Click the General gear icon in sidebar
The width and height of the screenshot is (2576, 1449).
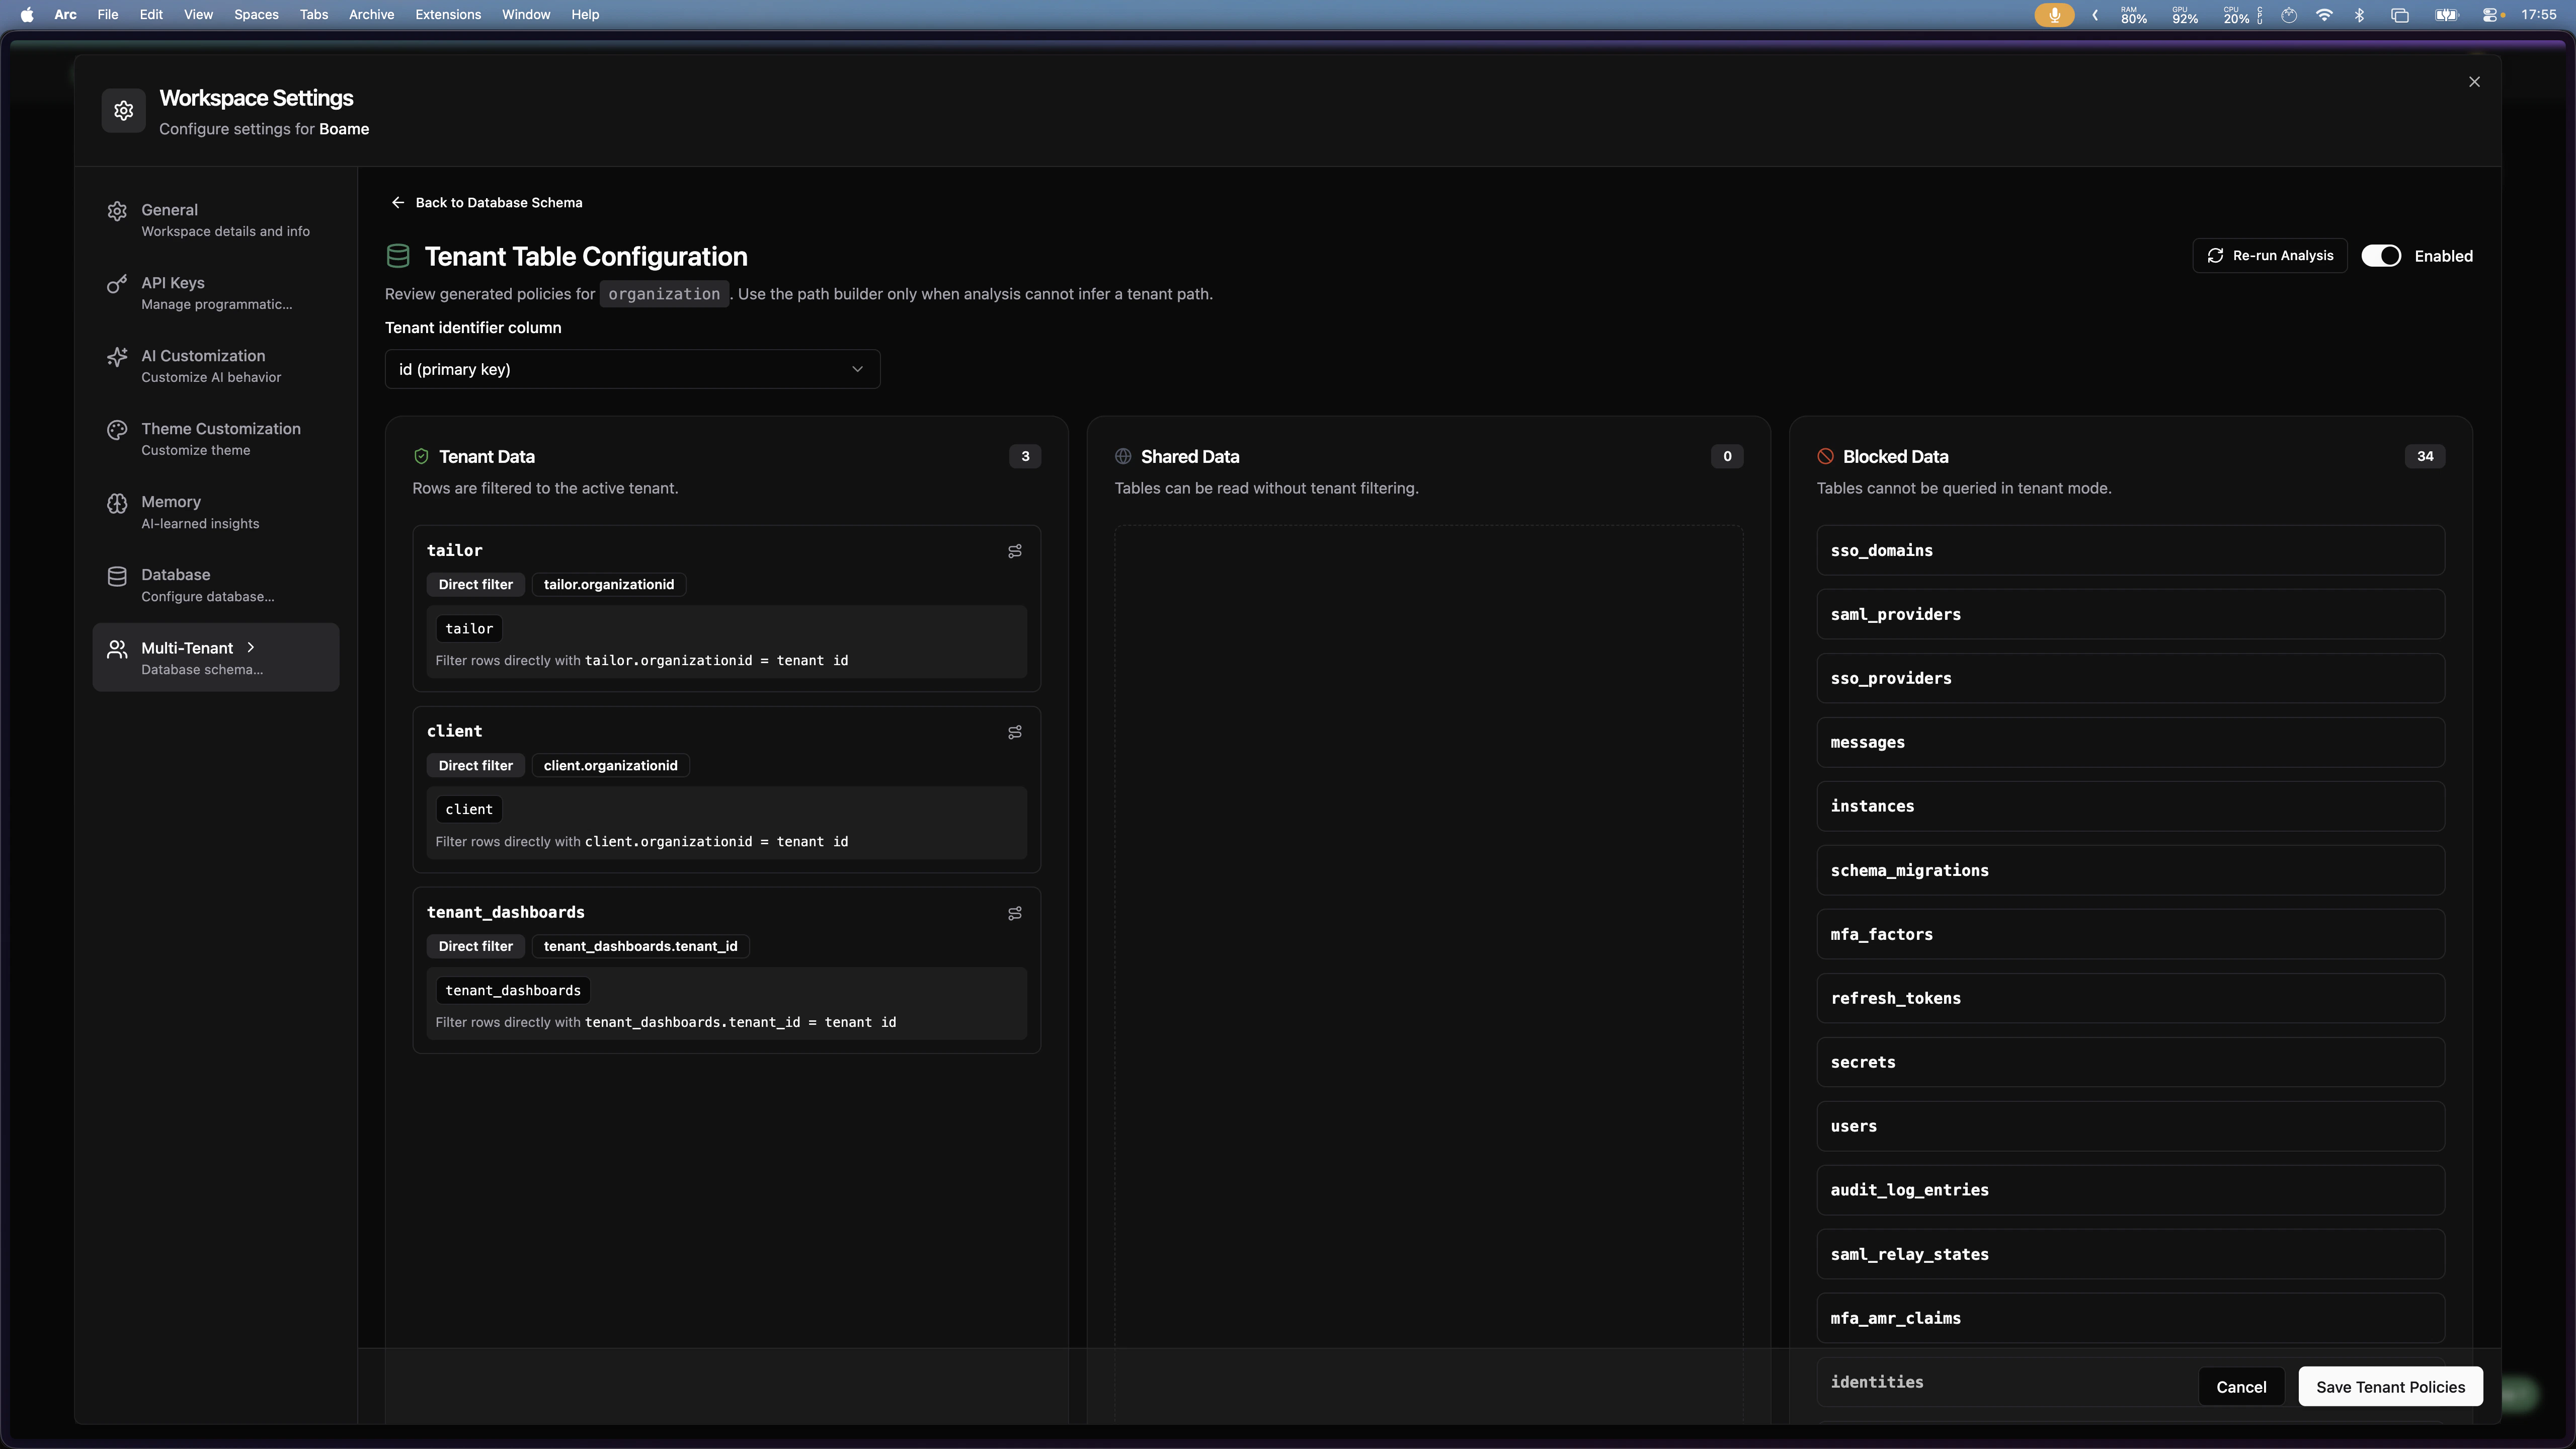point(117,211)
